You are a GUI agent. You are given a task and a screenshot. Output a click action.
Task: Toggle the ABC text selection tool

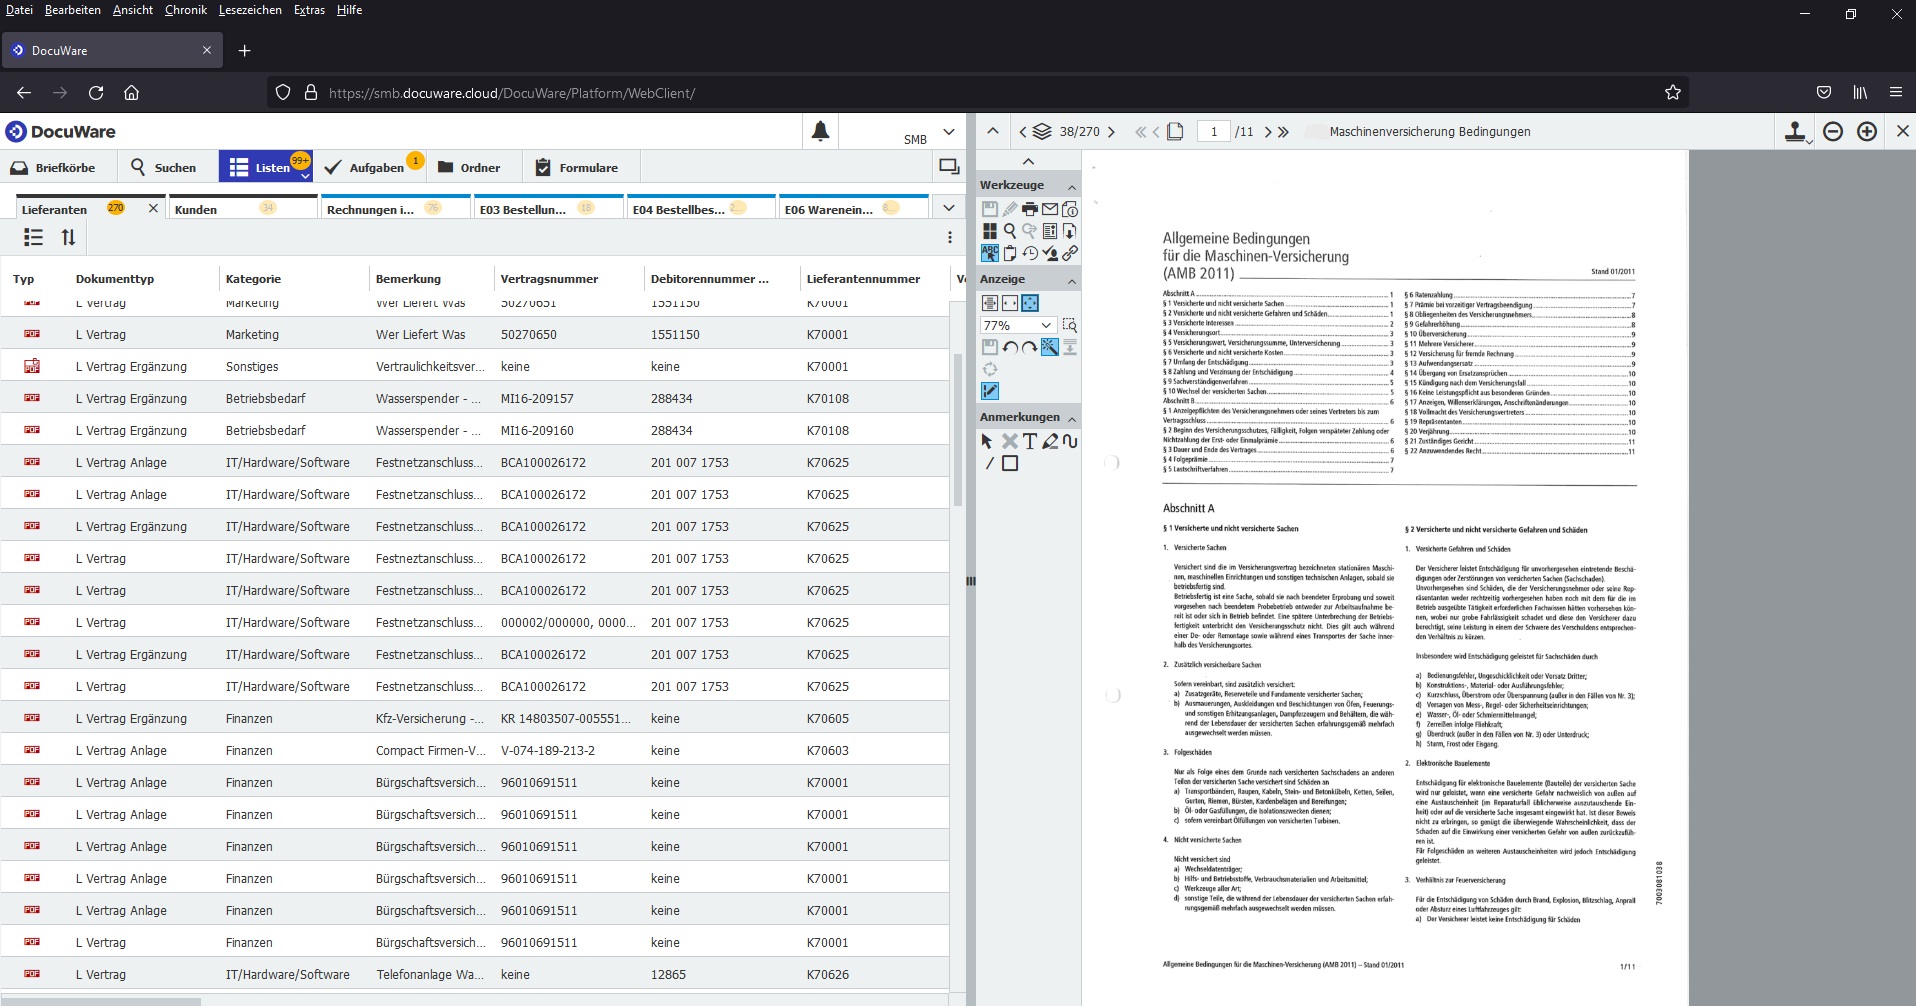point(989,253)
